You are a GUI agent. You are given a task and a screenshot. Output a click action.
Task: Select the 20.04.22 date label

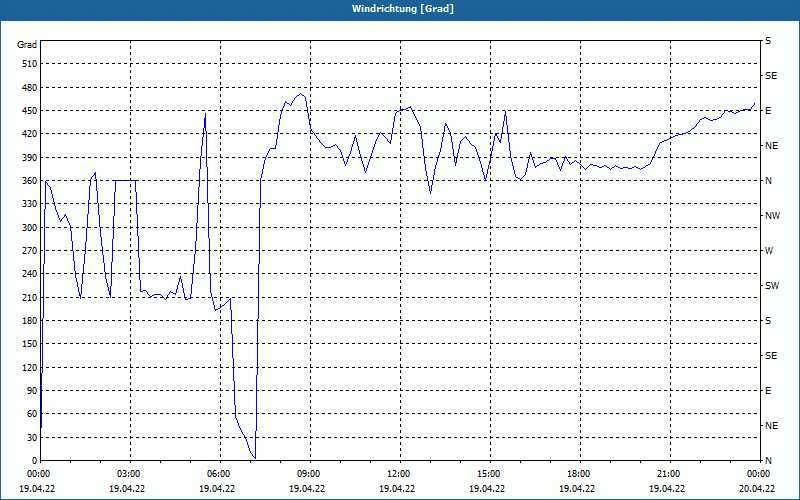(757, 488)
